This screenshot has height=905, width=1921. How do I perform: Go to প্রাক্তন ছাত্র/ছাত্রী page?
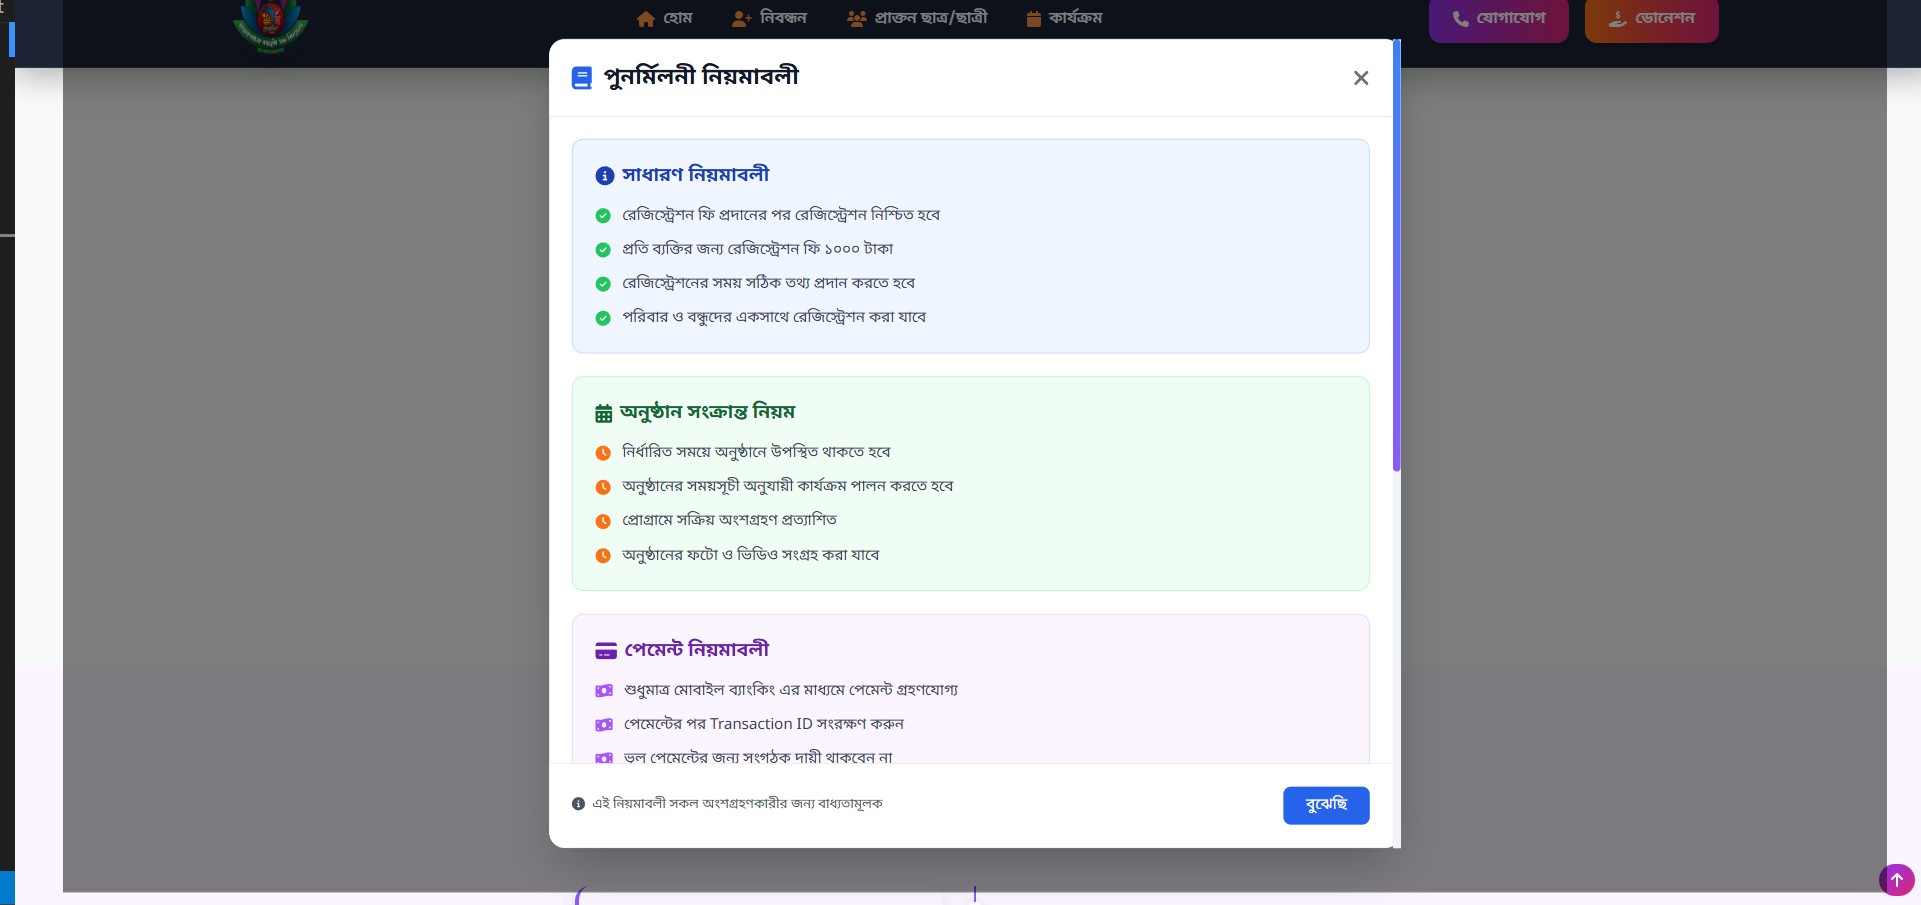pos(917,18)
